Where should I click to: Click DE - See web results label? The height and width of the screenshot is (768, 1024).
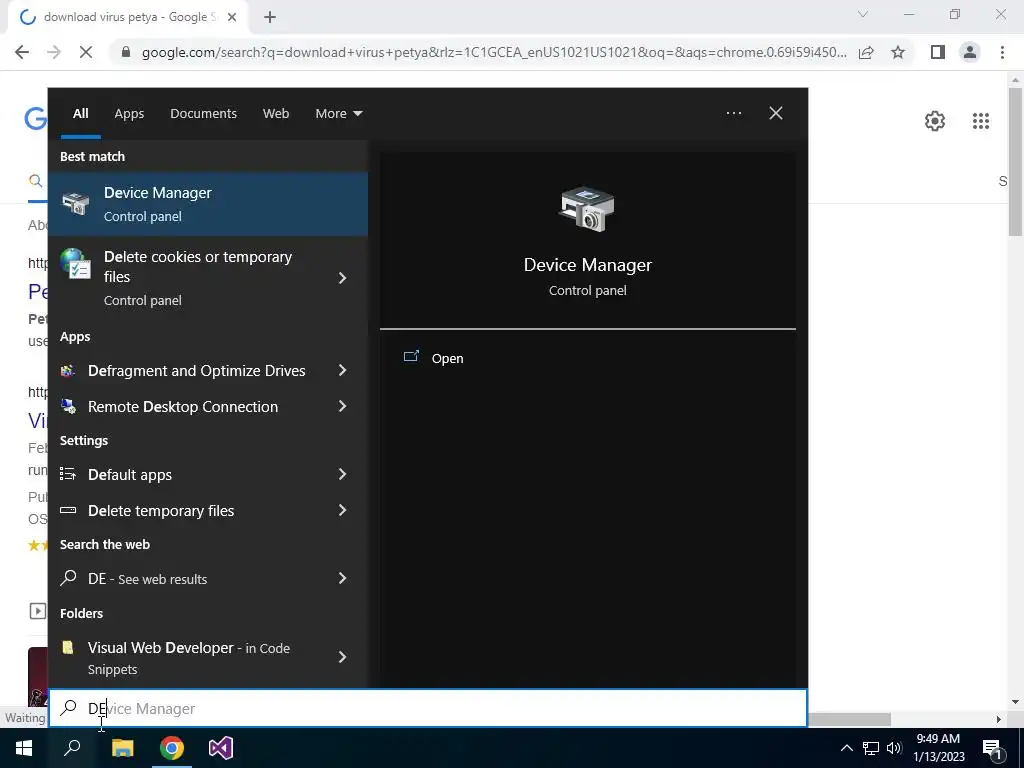148,579
